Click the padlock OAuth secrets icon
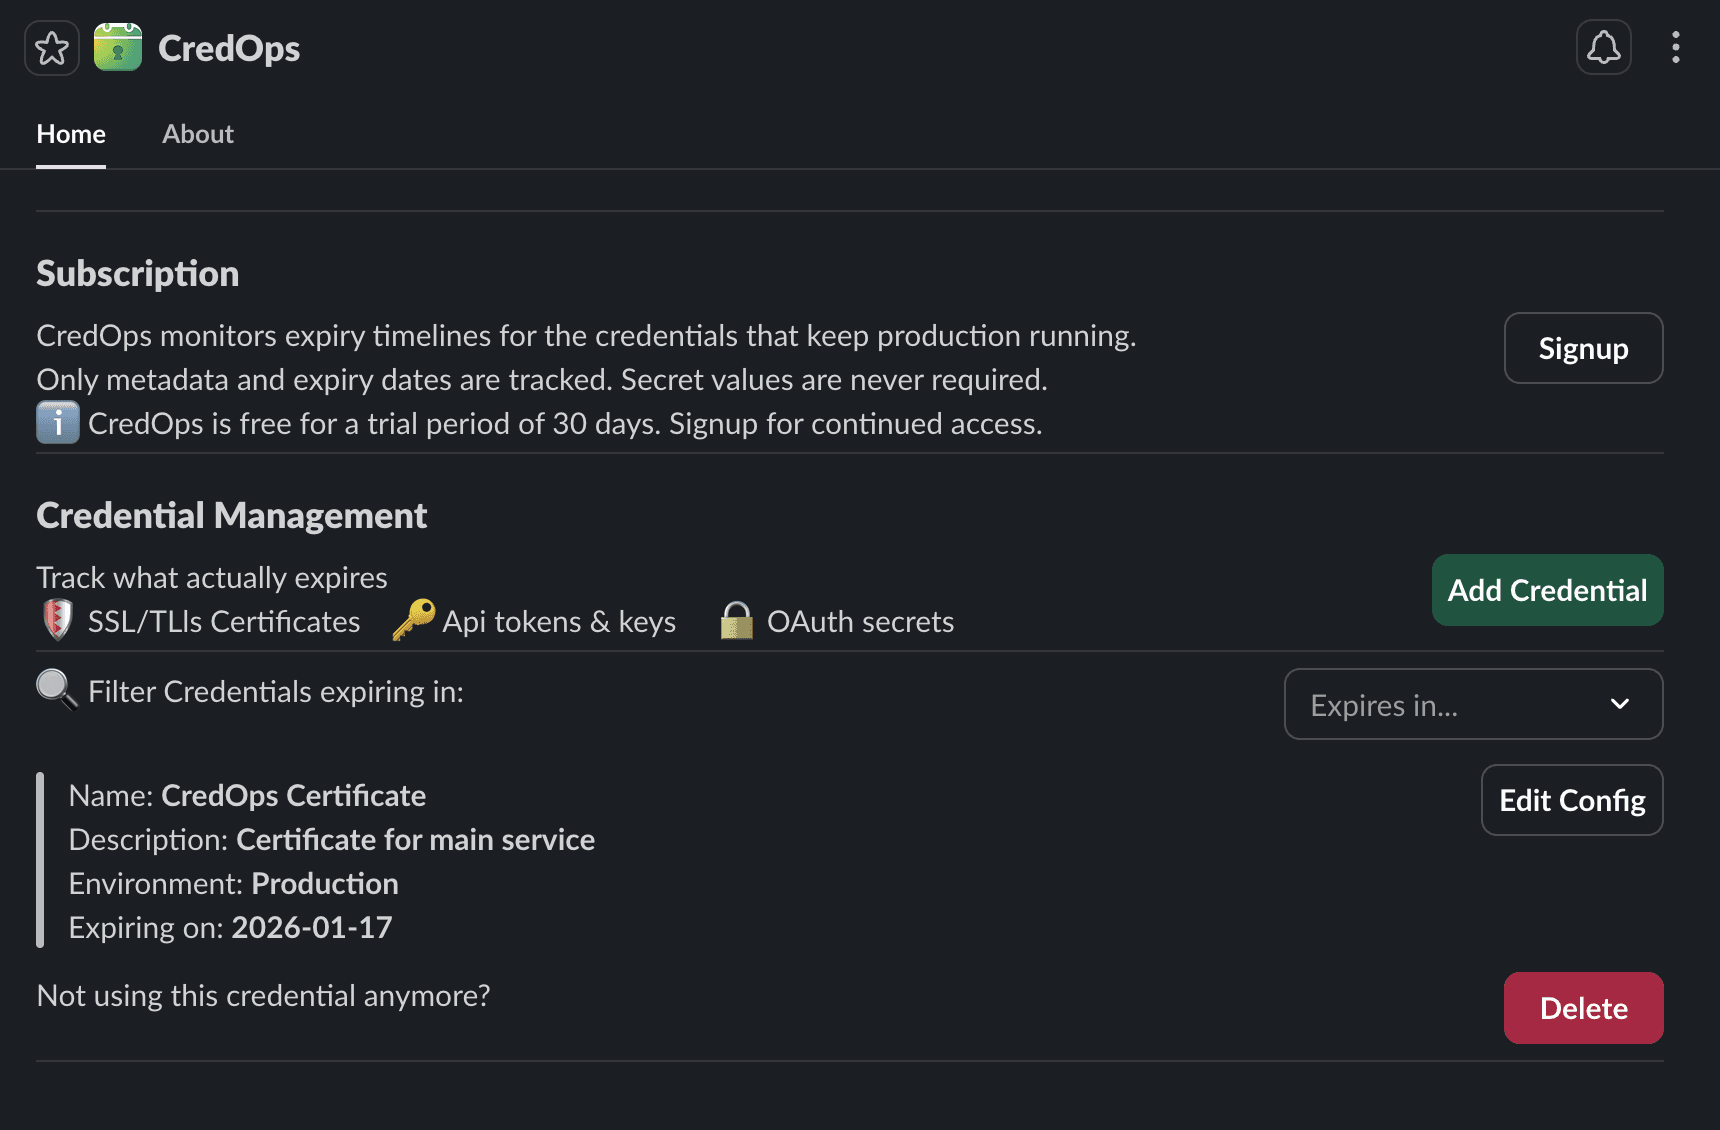1720x1130 pixels. [737, 621]
